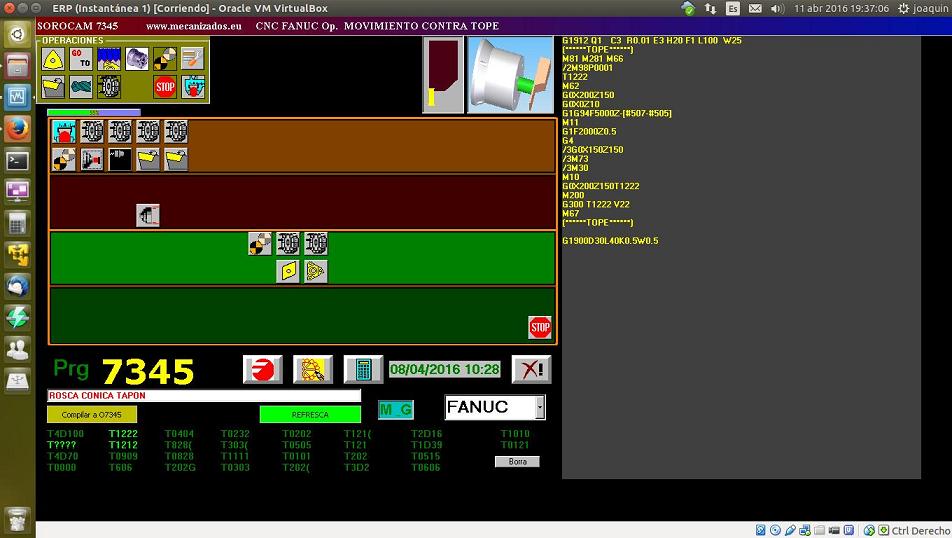
Task: Open the calculator button
Action: click(x=363, y=369)
